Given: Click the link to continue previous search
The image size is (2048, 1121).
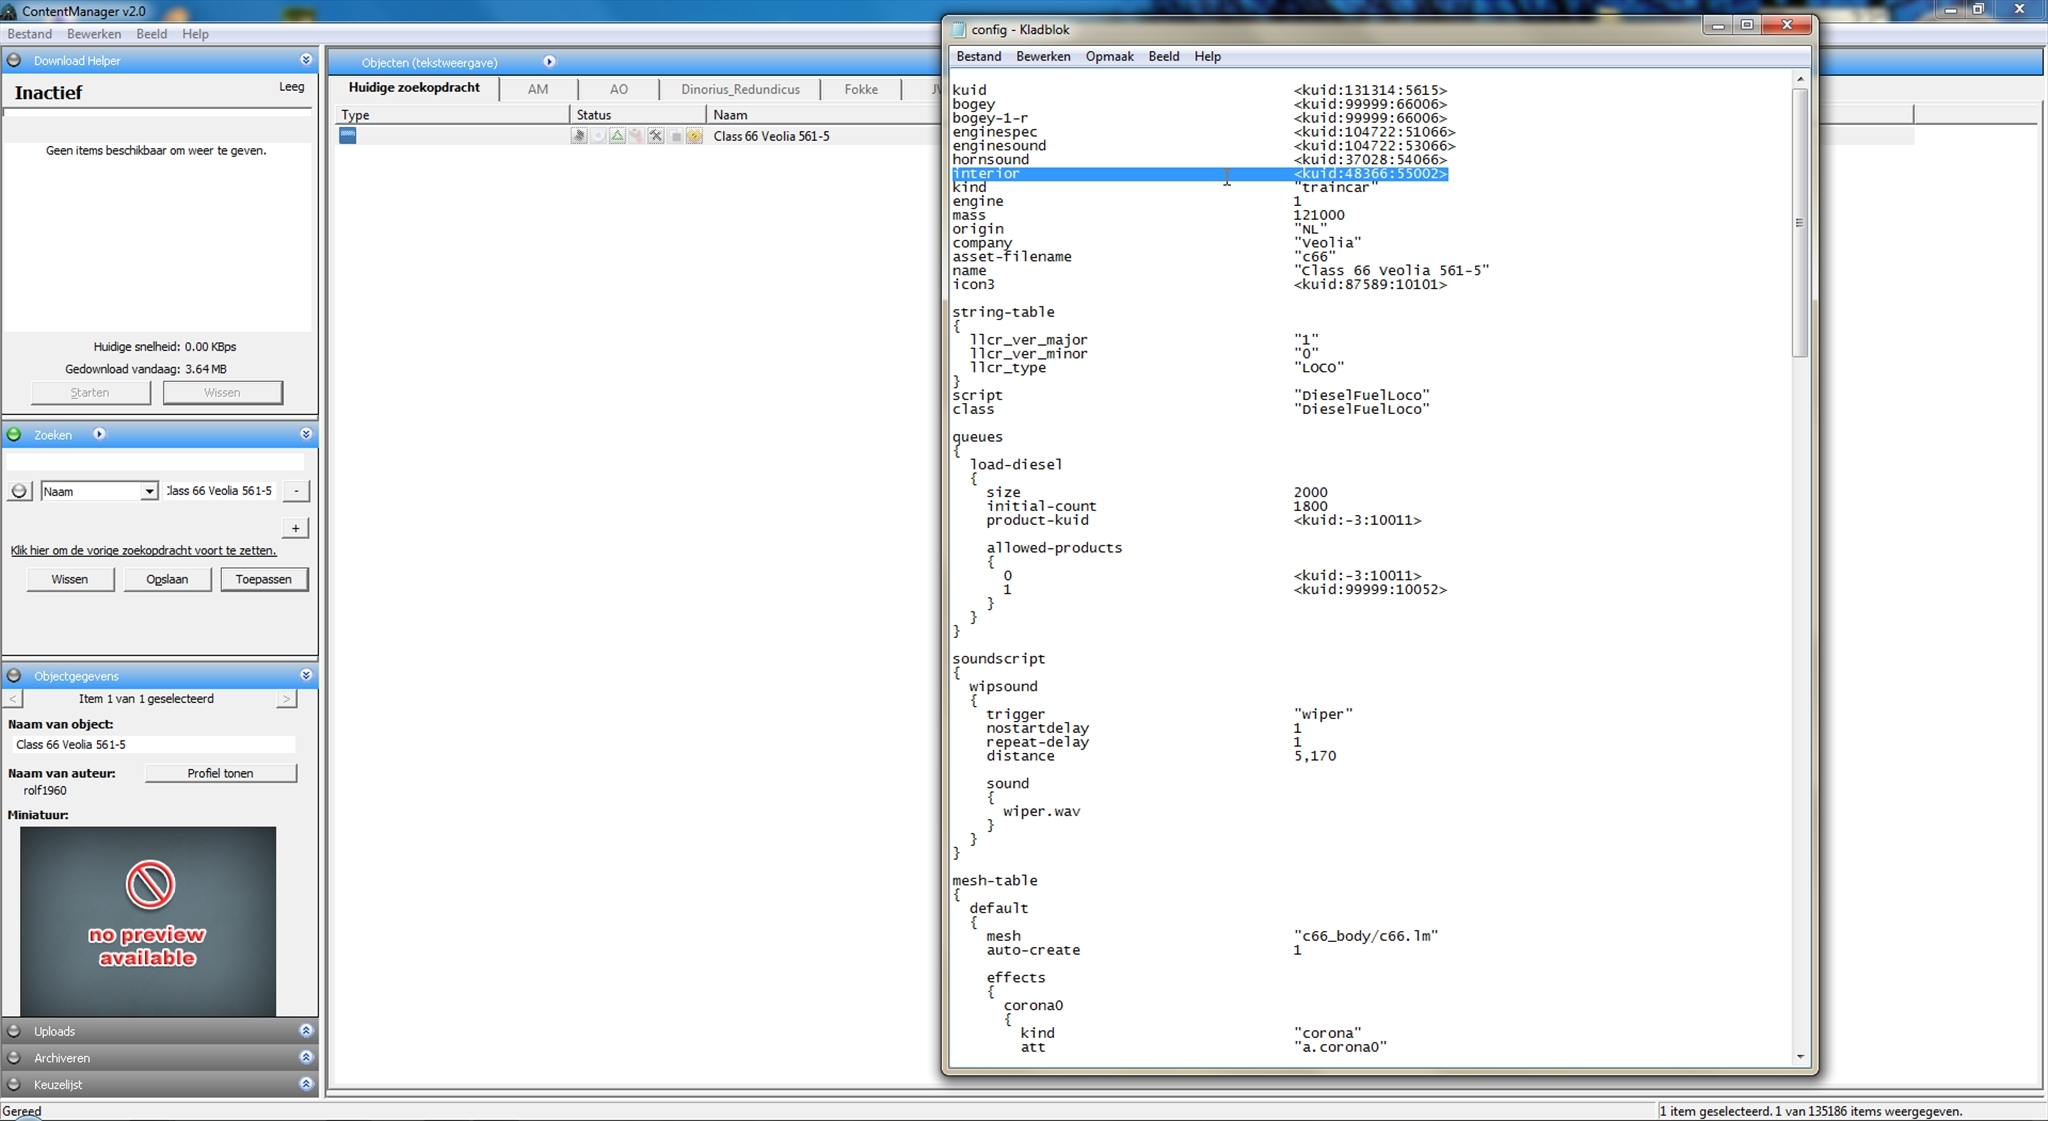Looking at the screenshot, I should click(143, 551).
